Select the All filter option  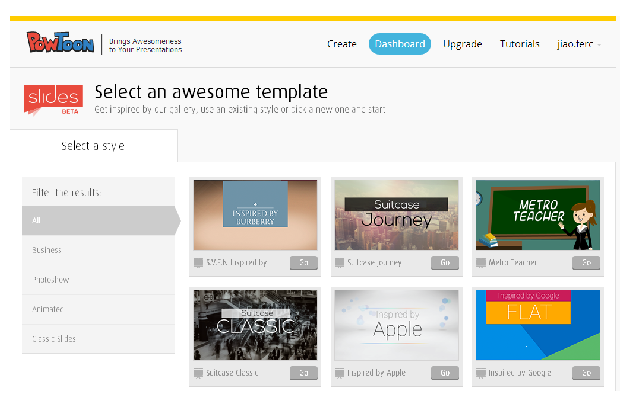tap(99, 220)
